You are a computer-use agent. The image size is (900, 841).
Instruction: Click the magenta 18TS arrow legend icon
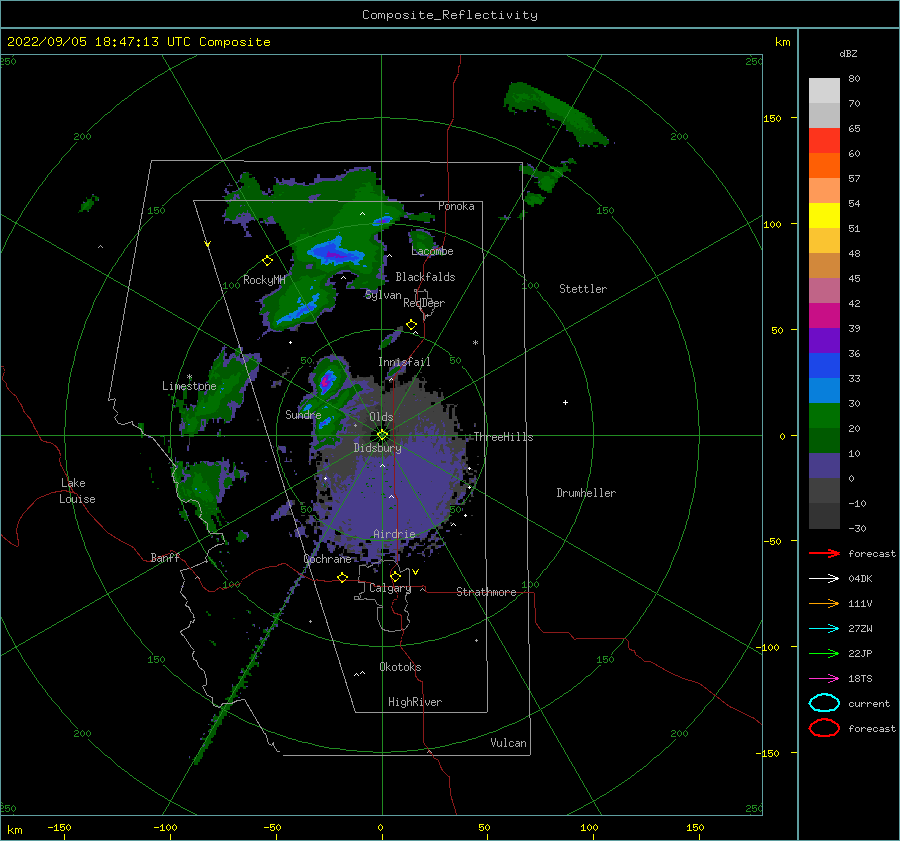[x=824, y=679]
